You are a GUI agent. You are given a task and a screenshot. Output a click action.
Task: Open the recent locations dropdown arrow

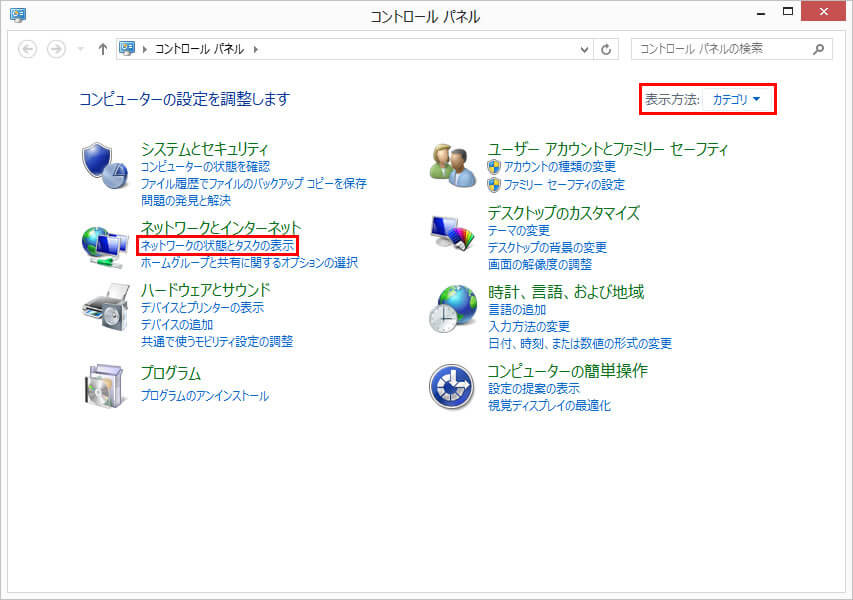[x=81, y=49]
